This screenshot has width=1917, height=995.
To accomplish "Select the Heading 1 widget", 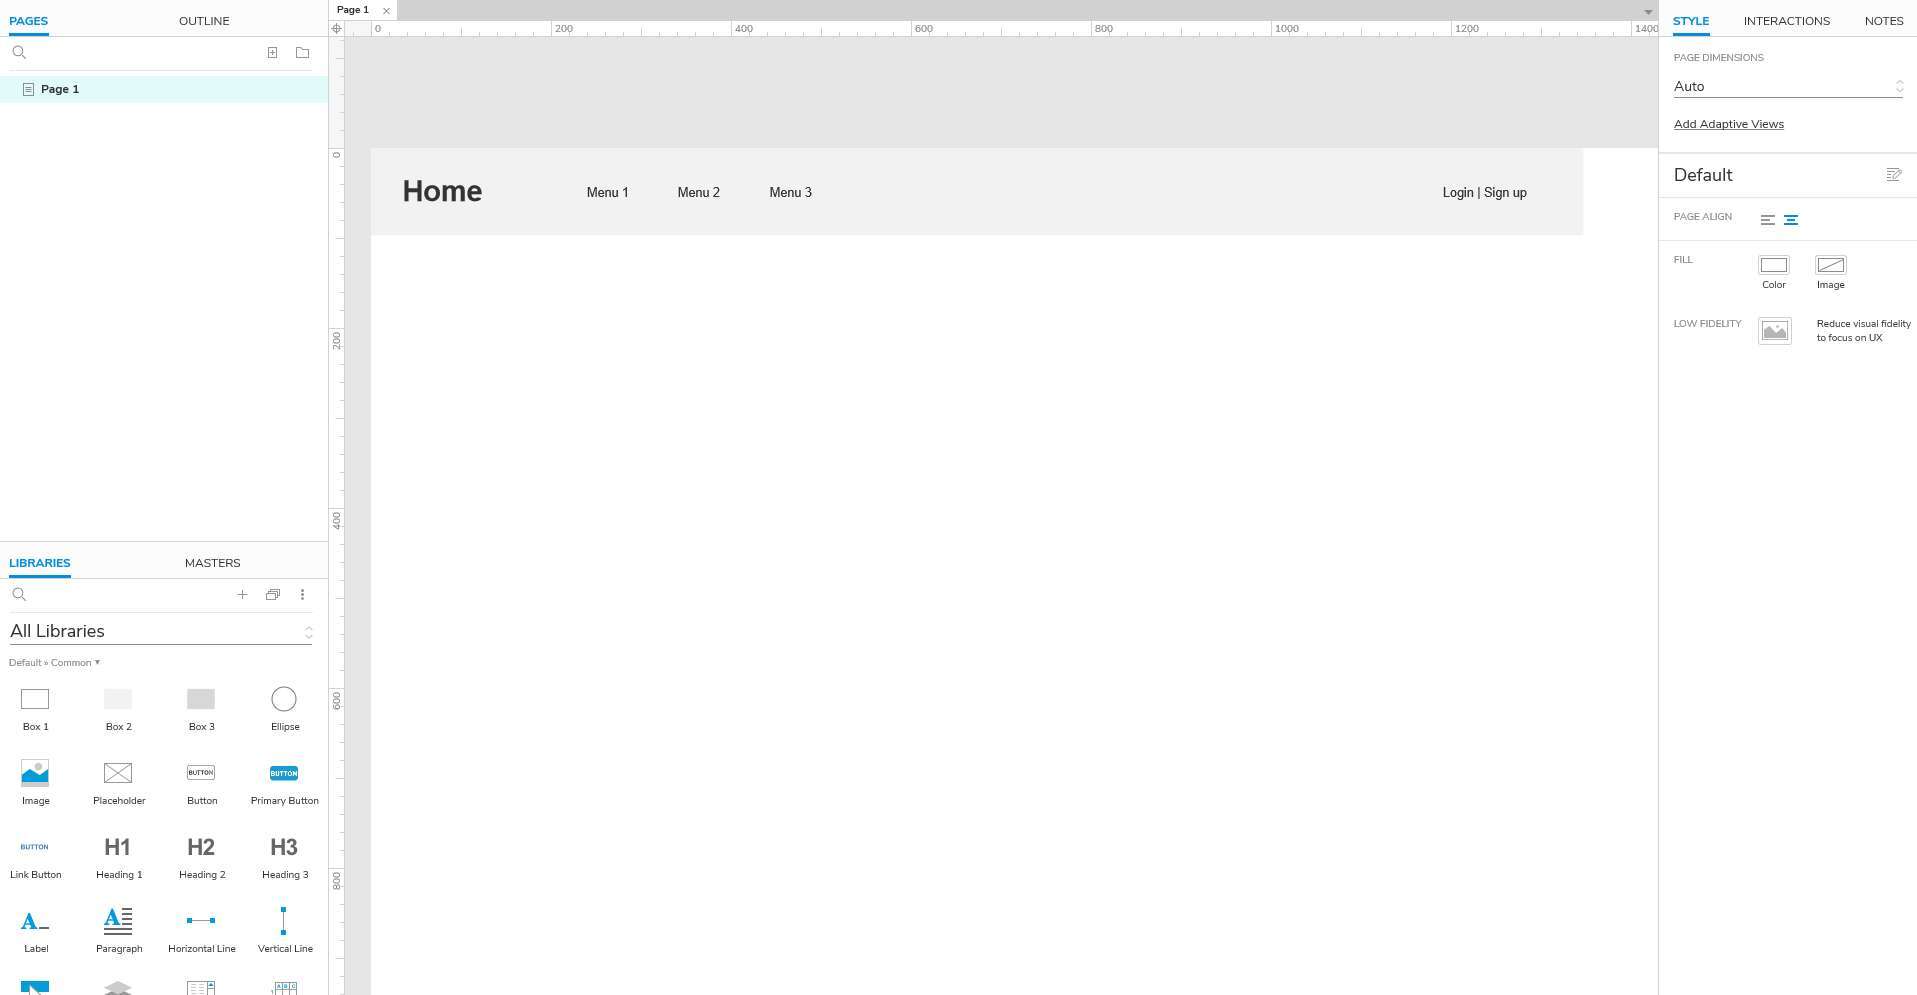I will click(118, 858).
